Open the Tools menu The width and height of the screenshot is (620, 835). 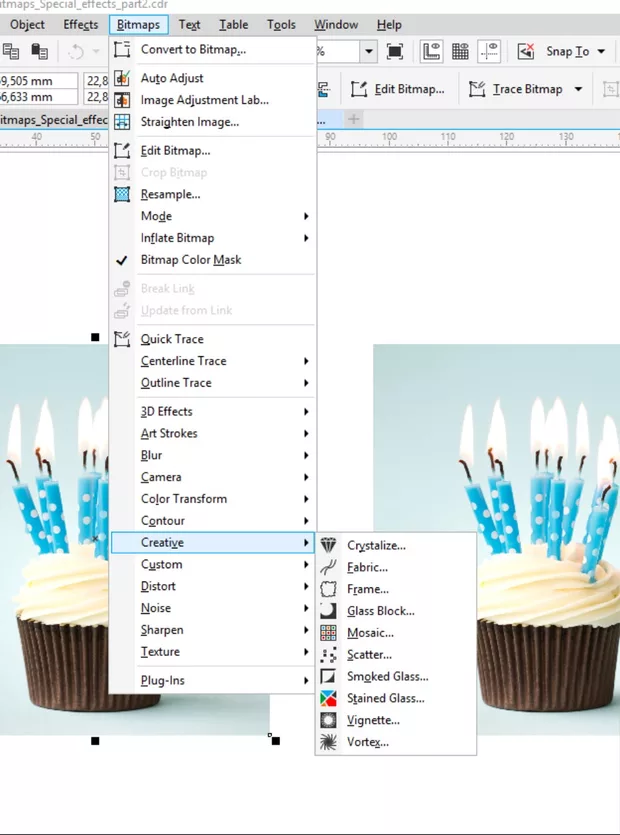click(281, 24)
